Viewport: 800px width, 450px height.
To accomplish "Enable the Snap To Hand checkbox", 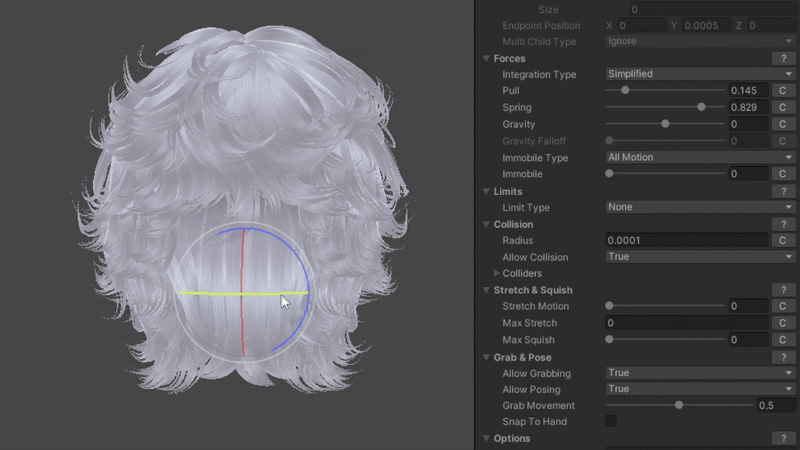I will pos(611,422).
